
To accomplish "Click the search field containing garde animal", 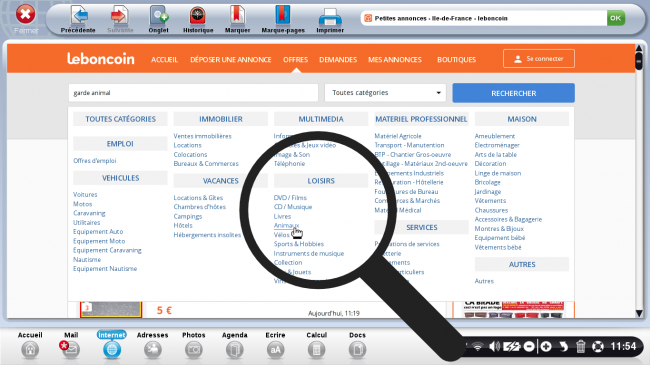I will 193,93.
